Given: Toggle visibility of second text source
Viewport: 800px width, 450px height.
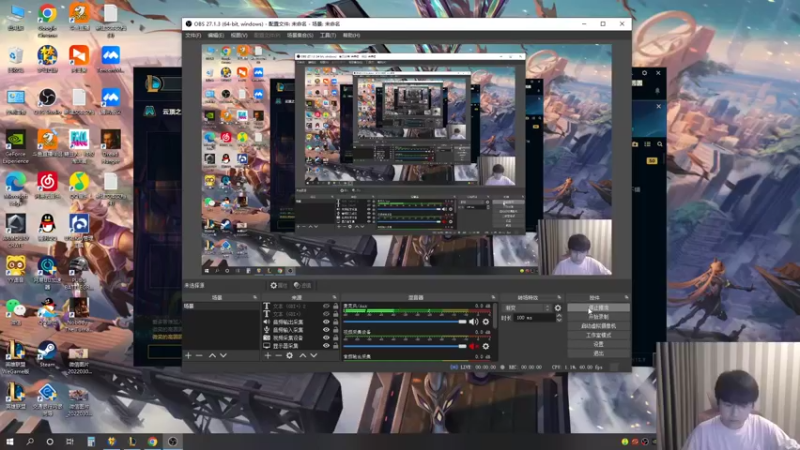Looking at the screenshot, I should click(x=326, y=314).
